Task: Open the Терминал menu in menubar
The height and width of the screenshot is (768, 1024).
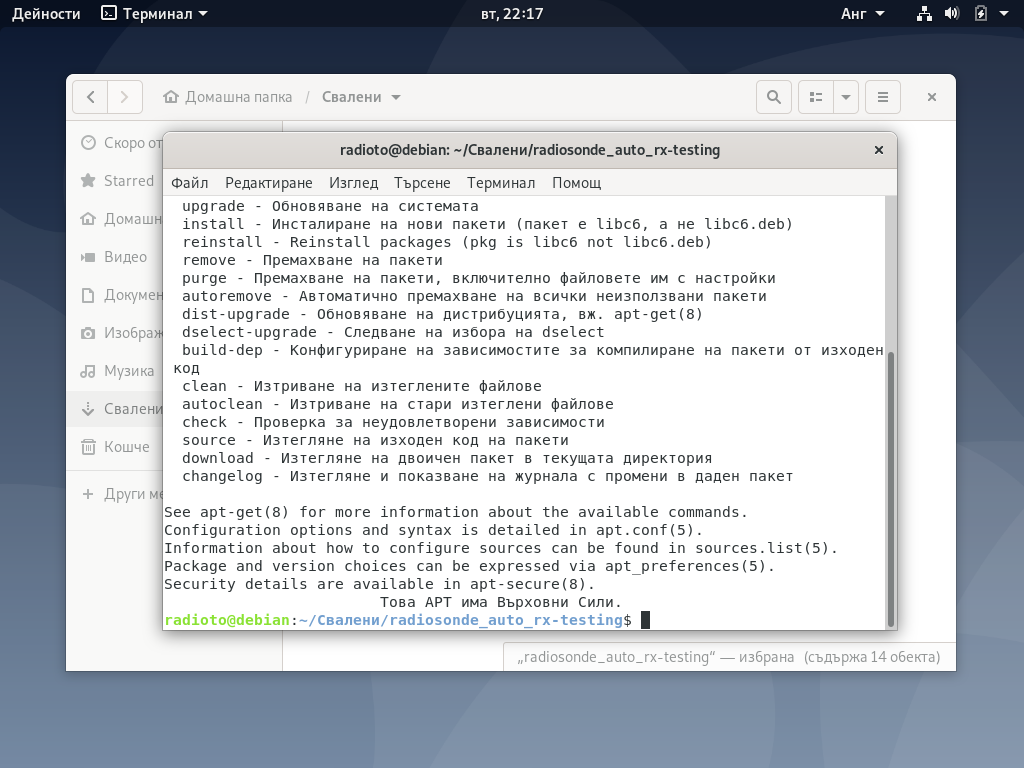Action: [501, 183]
